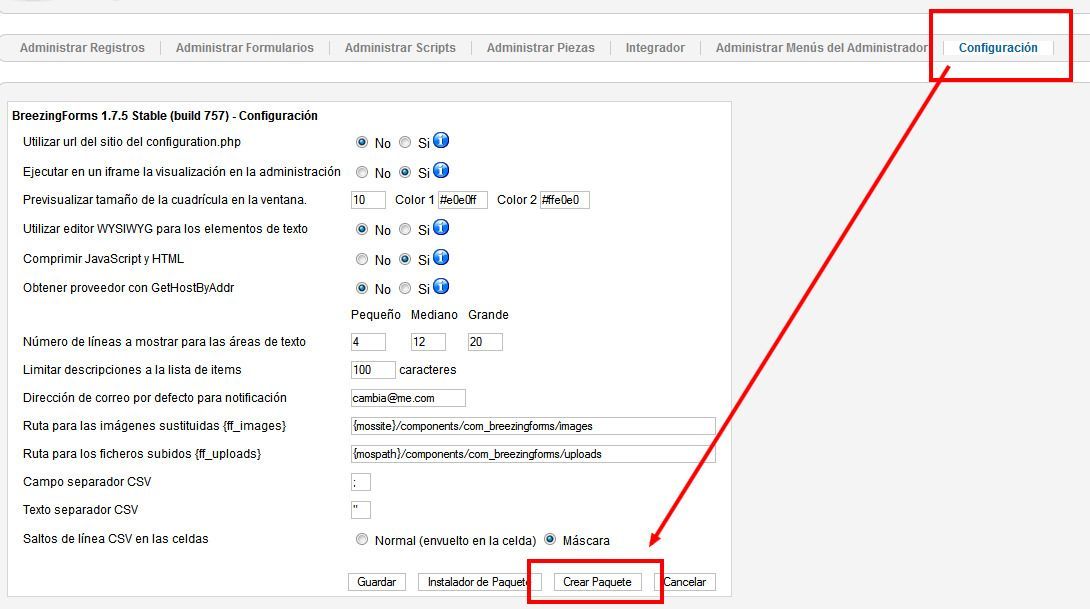Edit Color 2 value field #ffe0e0
The height and width of the screenshot is (609, 1090).
tap(564, 200)
